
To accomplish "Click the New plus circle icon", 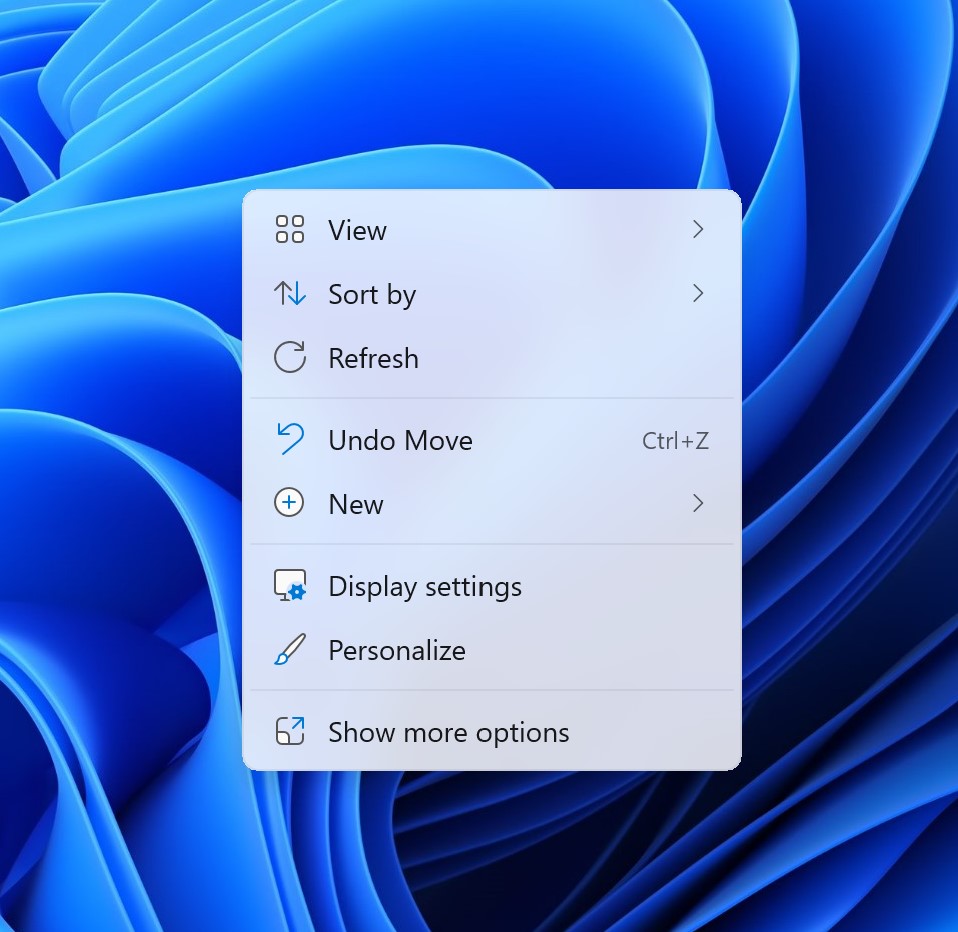I will point(289,503).
